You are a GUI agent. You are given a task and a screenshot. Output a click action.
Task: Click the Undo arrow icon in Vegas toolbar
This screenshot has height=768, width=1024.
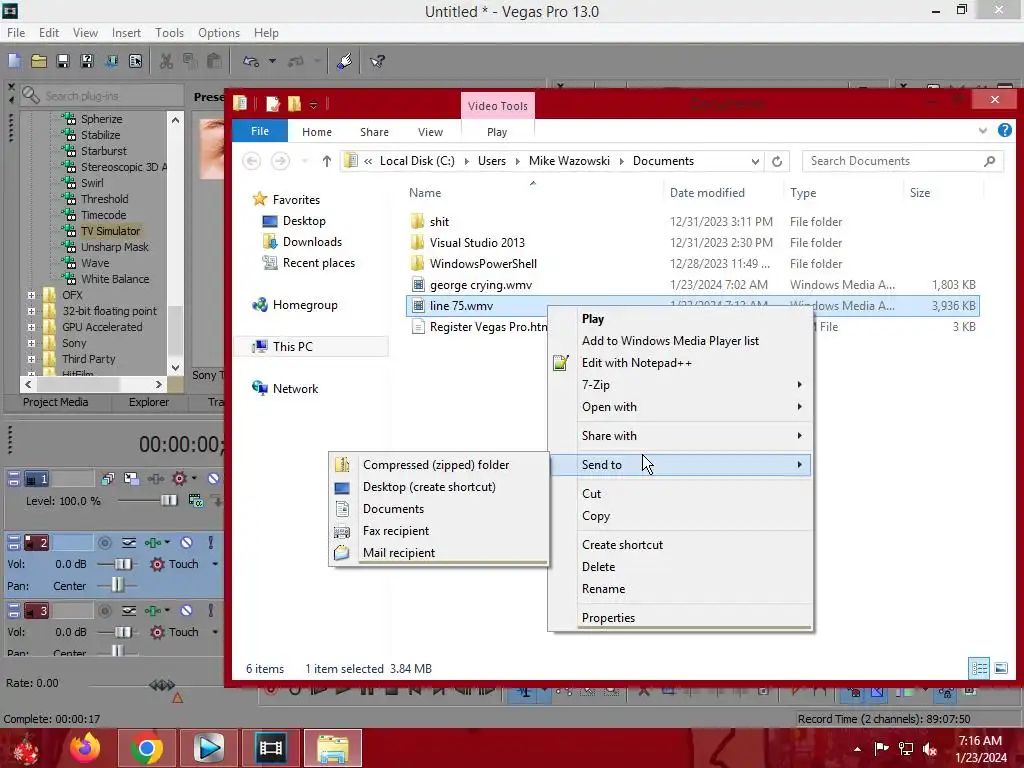click(251, 61)
